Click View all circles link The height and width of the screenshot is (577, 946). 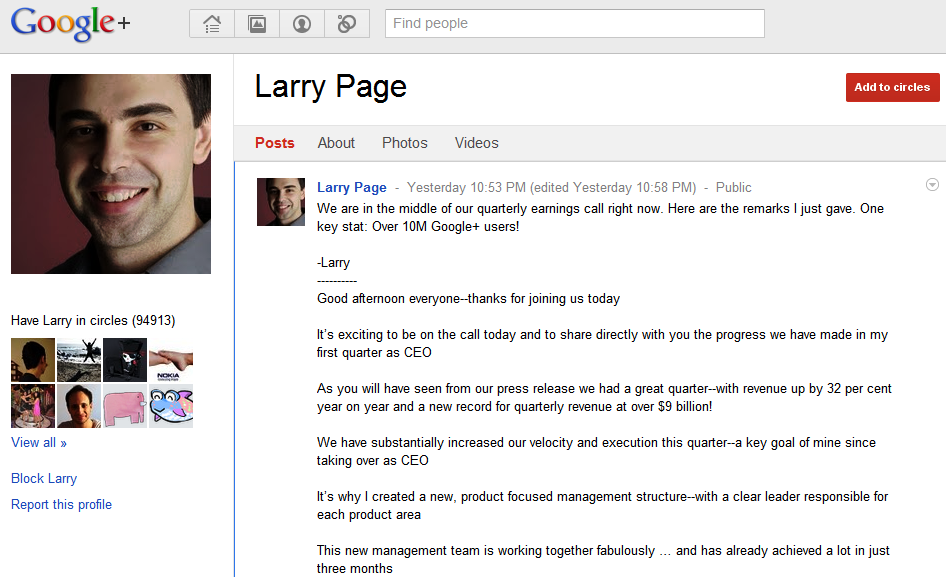pyautogui.click(x=39, y=442)
